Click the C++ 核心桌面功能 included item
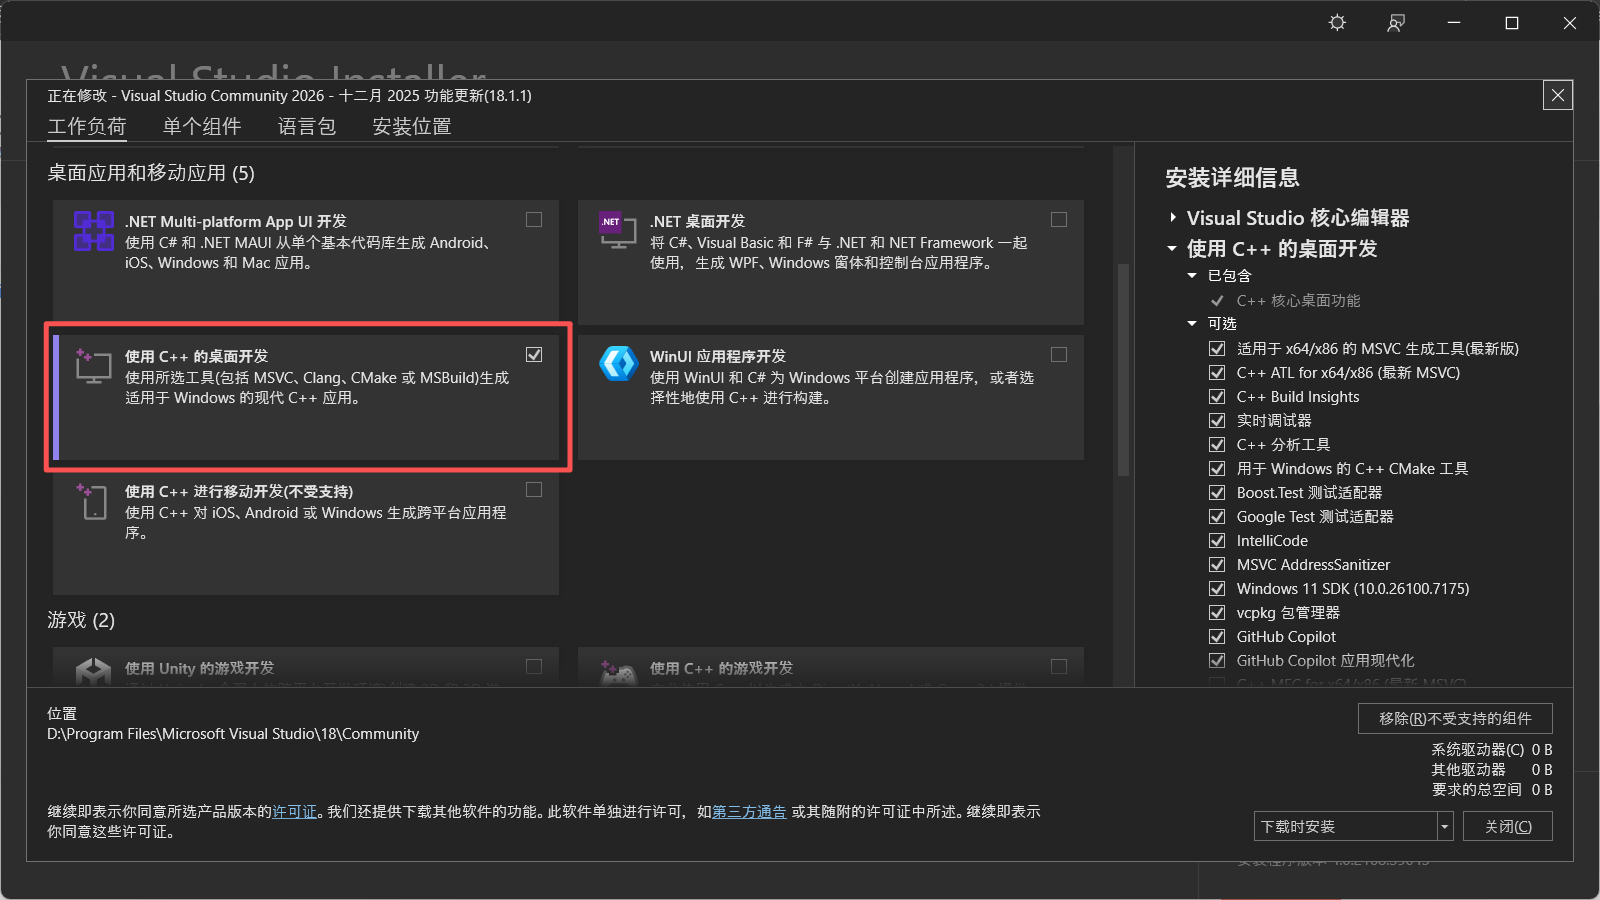This screenshot has width=1600, height=900. [1298, 301]
